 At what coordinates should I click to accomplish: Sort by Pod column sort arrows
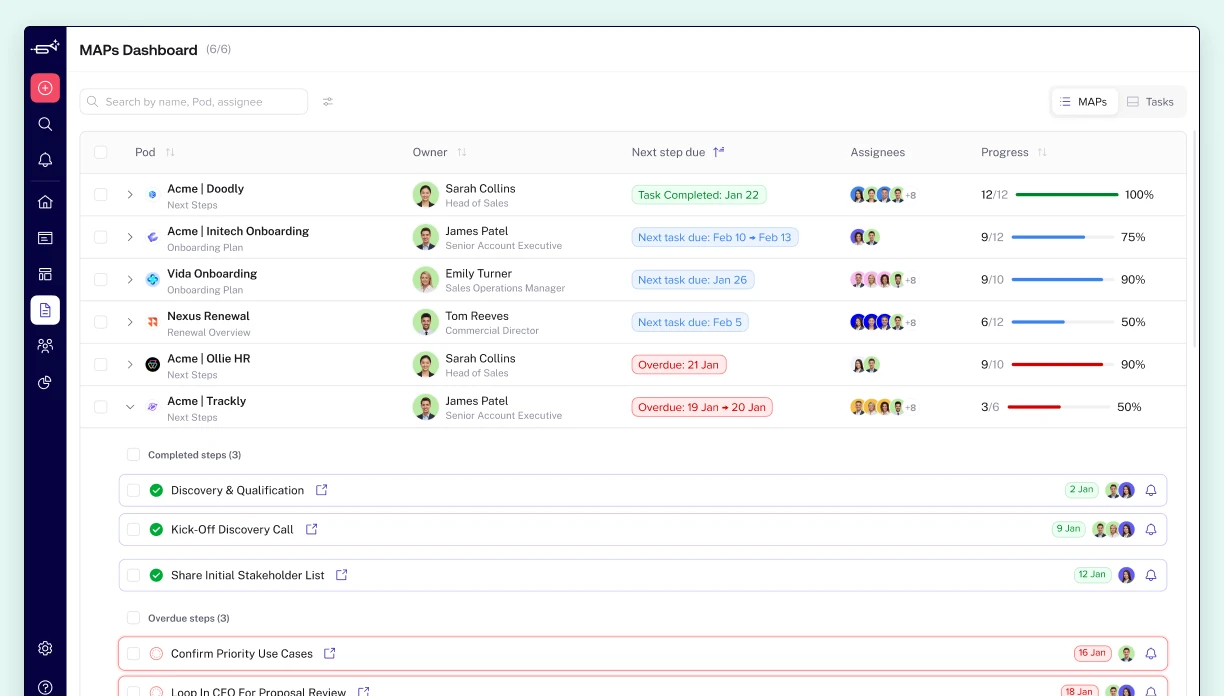[x=170, y=152]
